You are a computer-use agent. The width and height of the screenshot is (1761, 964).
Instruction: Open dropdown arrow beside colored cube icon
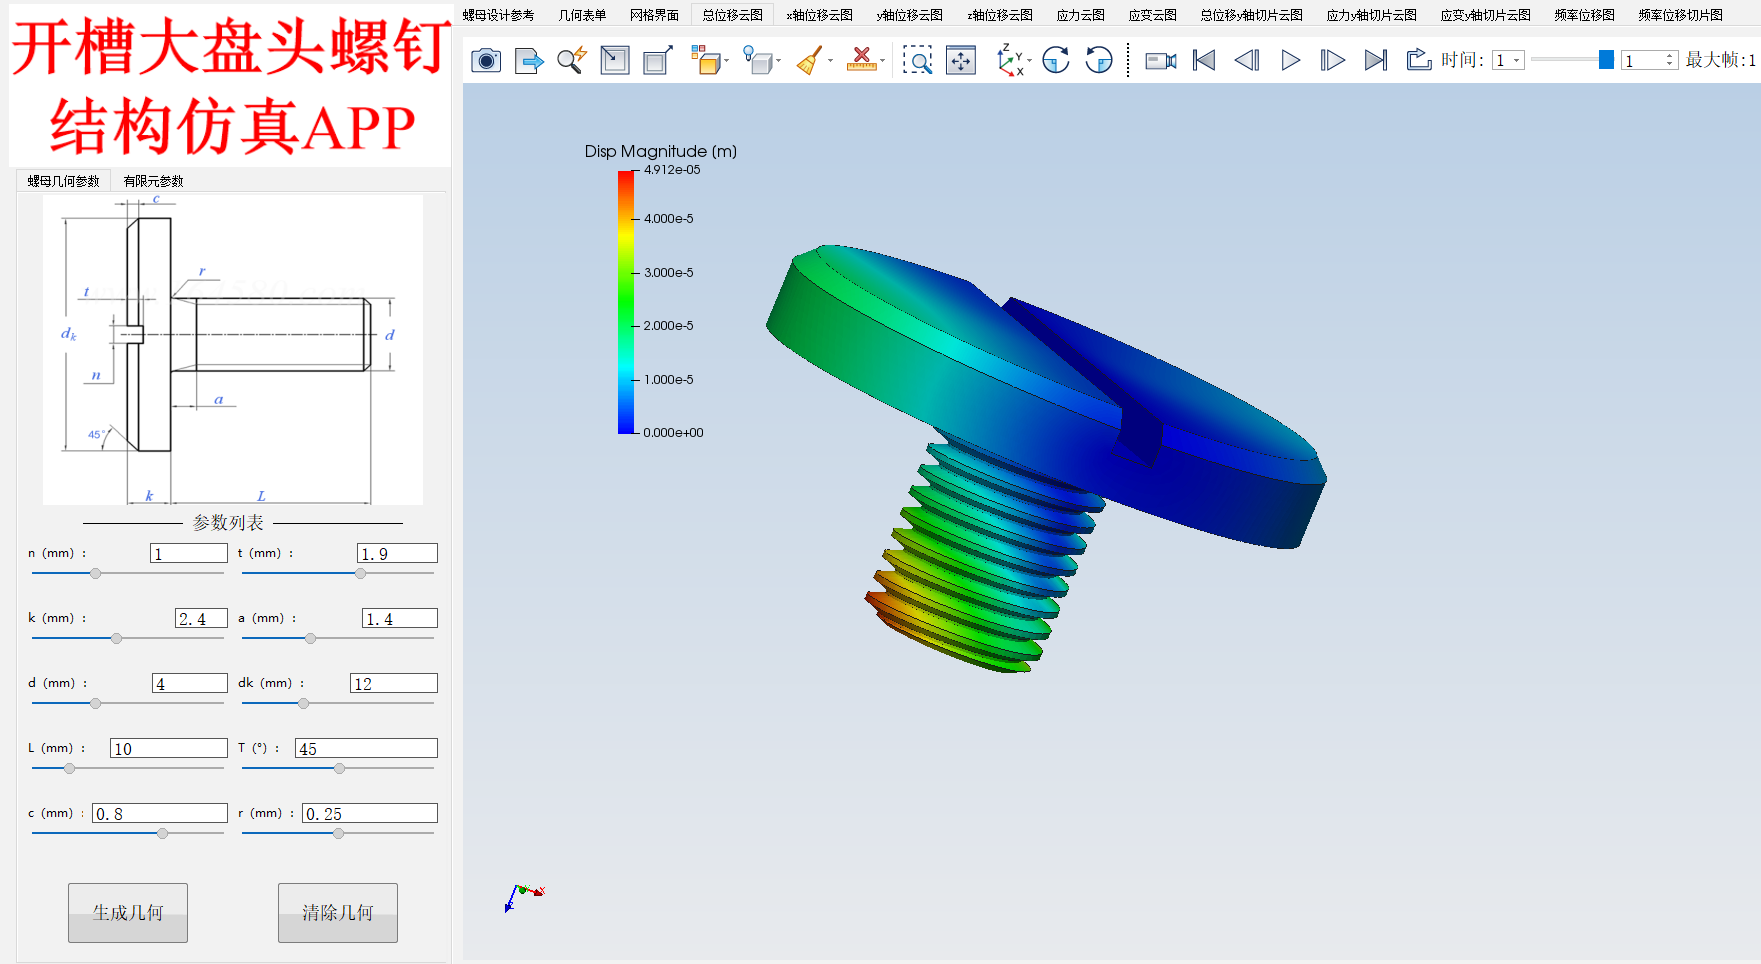click(726, 62)
